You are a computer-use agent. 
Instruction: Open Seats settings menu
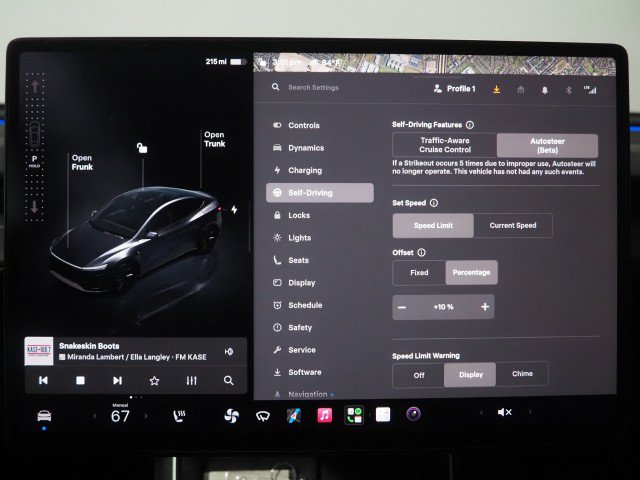[320, 260]
